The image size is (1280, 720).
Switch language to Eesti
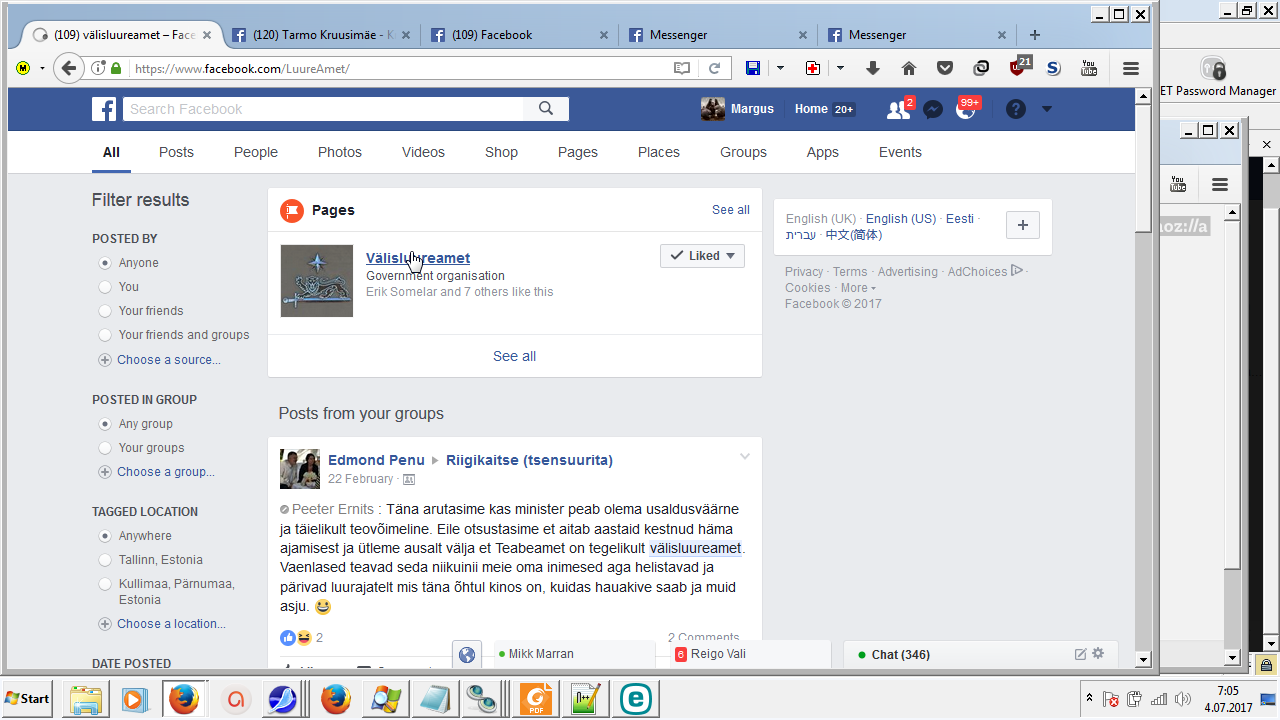pyautogui.click(x=960, y=219)
